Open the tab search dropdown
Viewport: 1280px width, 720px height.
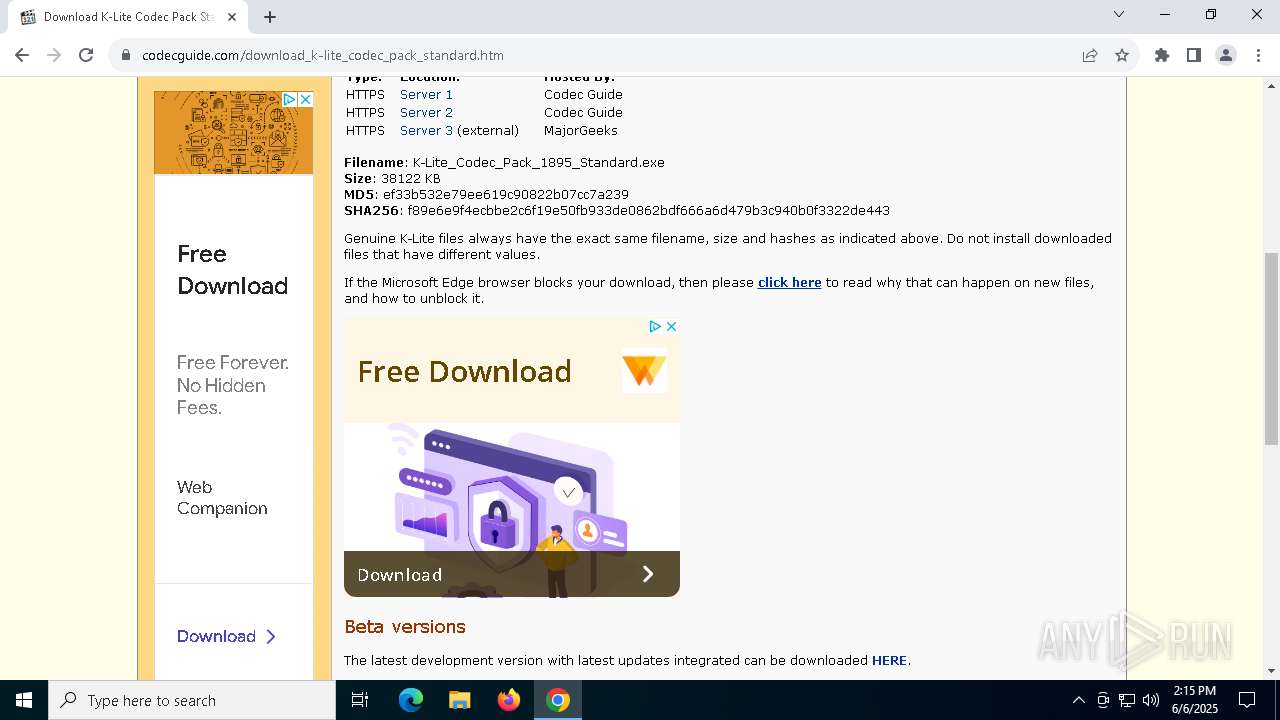pos(1119,14)
